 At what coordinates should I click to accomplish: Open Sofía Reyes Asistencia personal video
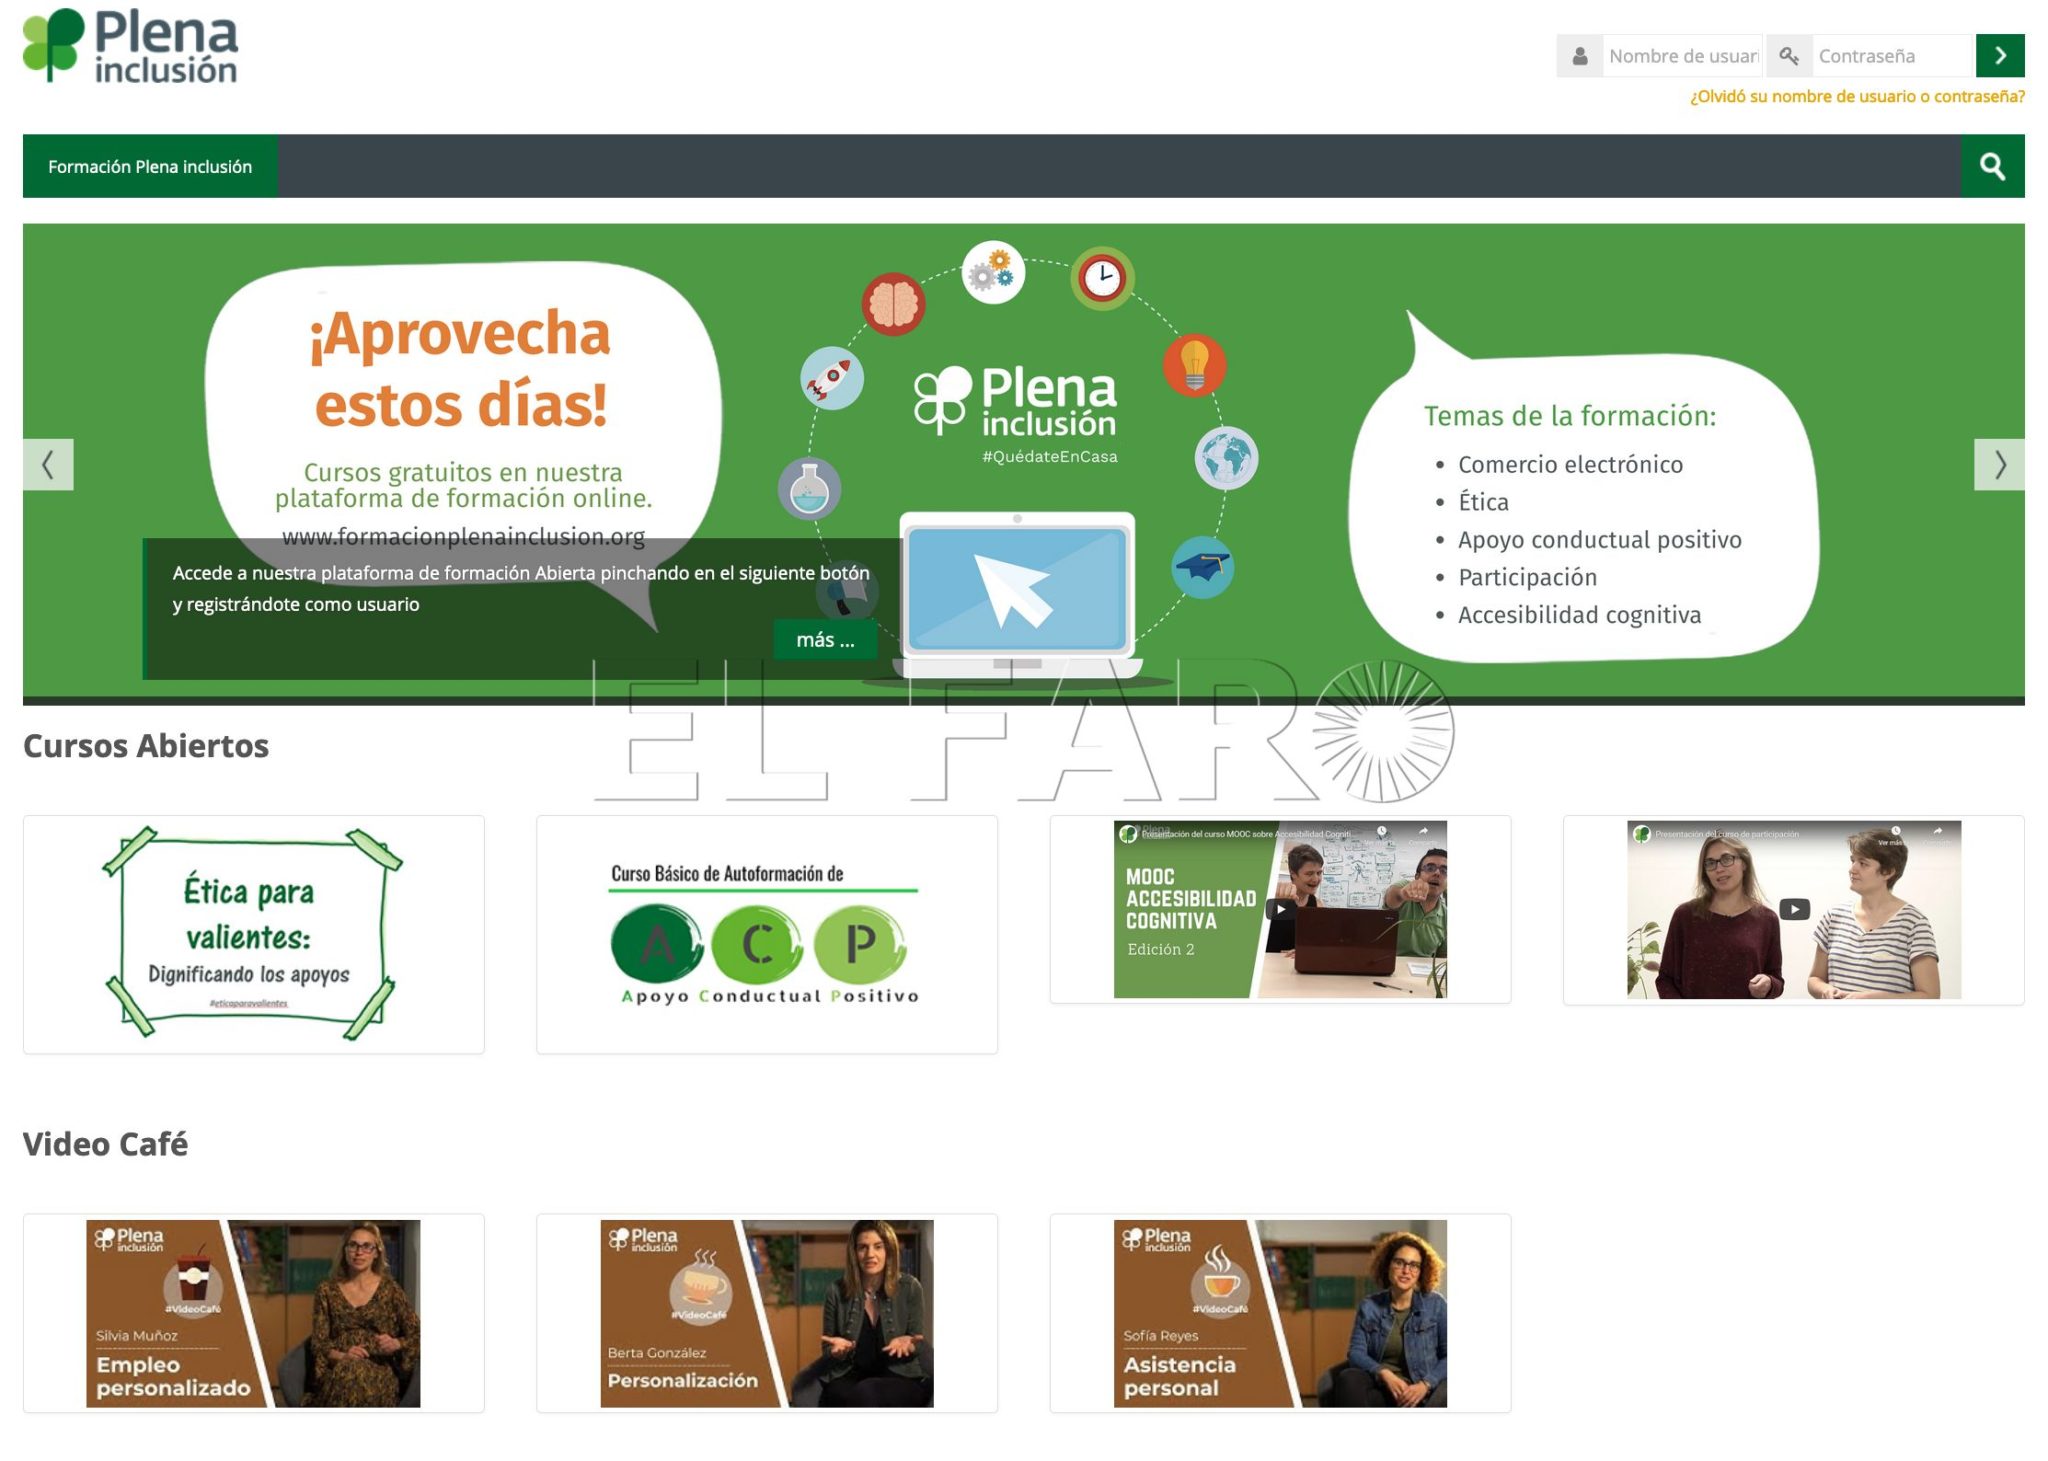(1280, 1313)
